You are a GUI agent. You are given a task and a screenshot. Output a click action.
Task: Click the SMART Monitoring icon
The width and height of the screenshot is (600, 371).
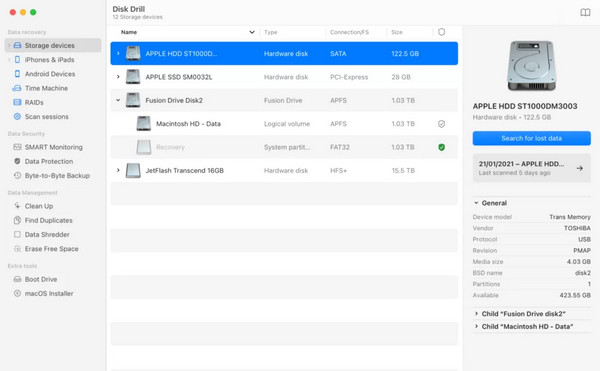pyautogui.click(x=17, y=147)
